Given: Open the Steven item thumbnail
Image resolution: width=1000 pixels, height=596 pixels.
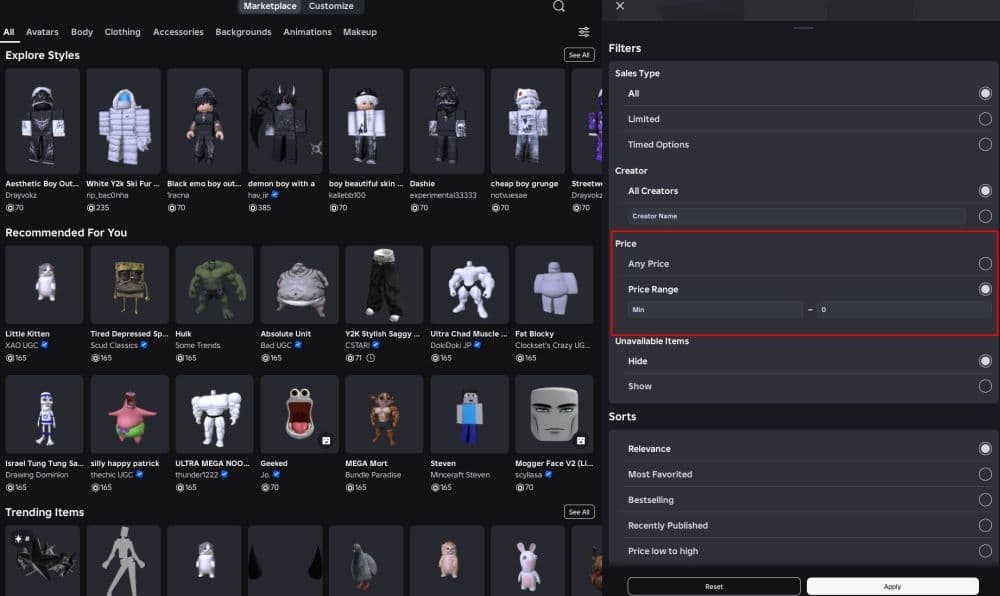Looking at the screenshot, I should (469, 414).
